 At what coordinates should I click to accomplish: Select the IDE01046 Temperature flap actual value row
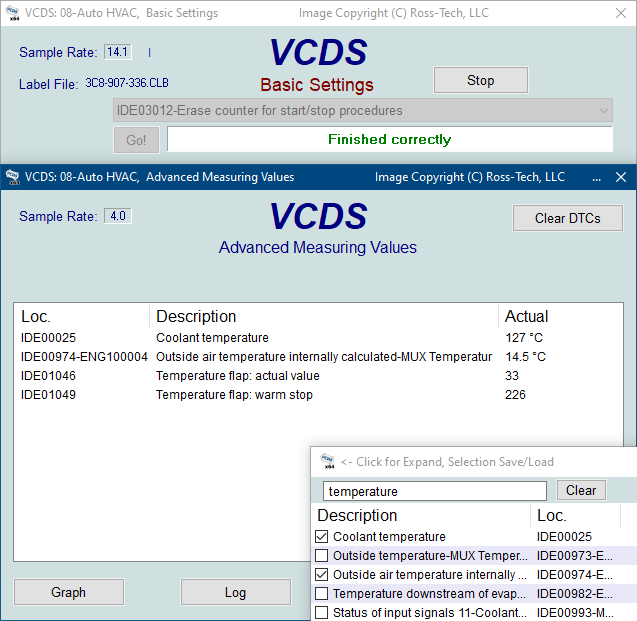click(x=318, y=376)
